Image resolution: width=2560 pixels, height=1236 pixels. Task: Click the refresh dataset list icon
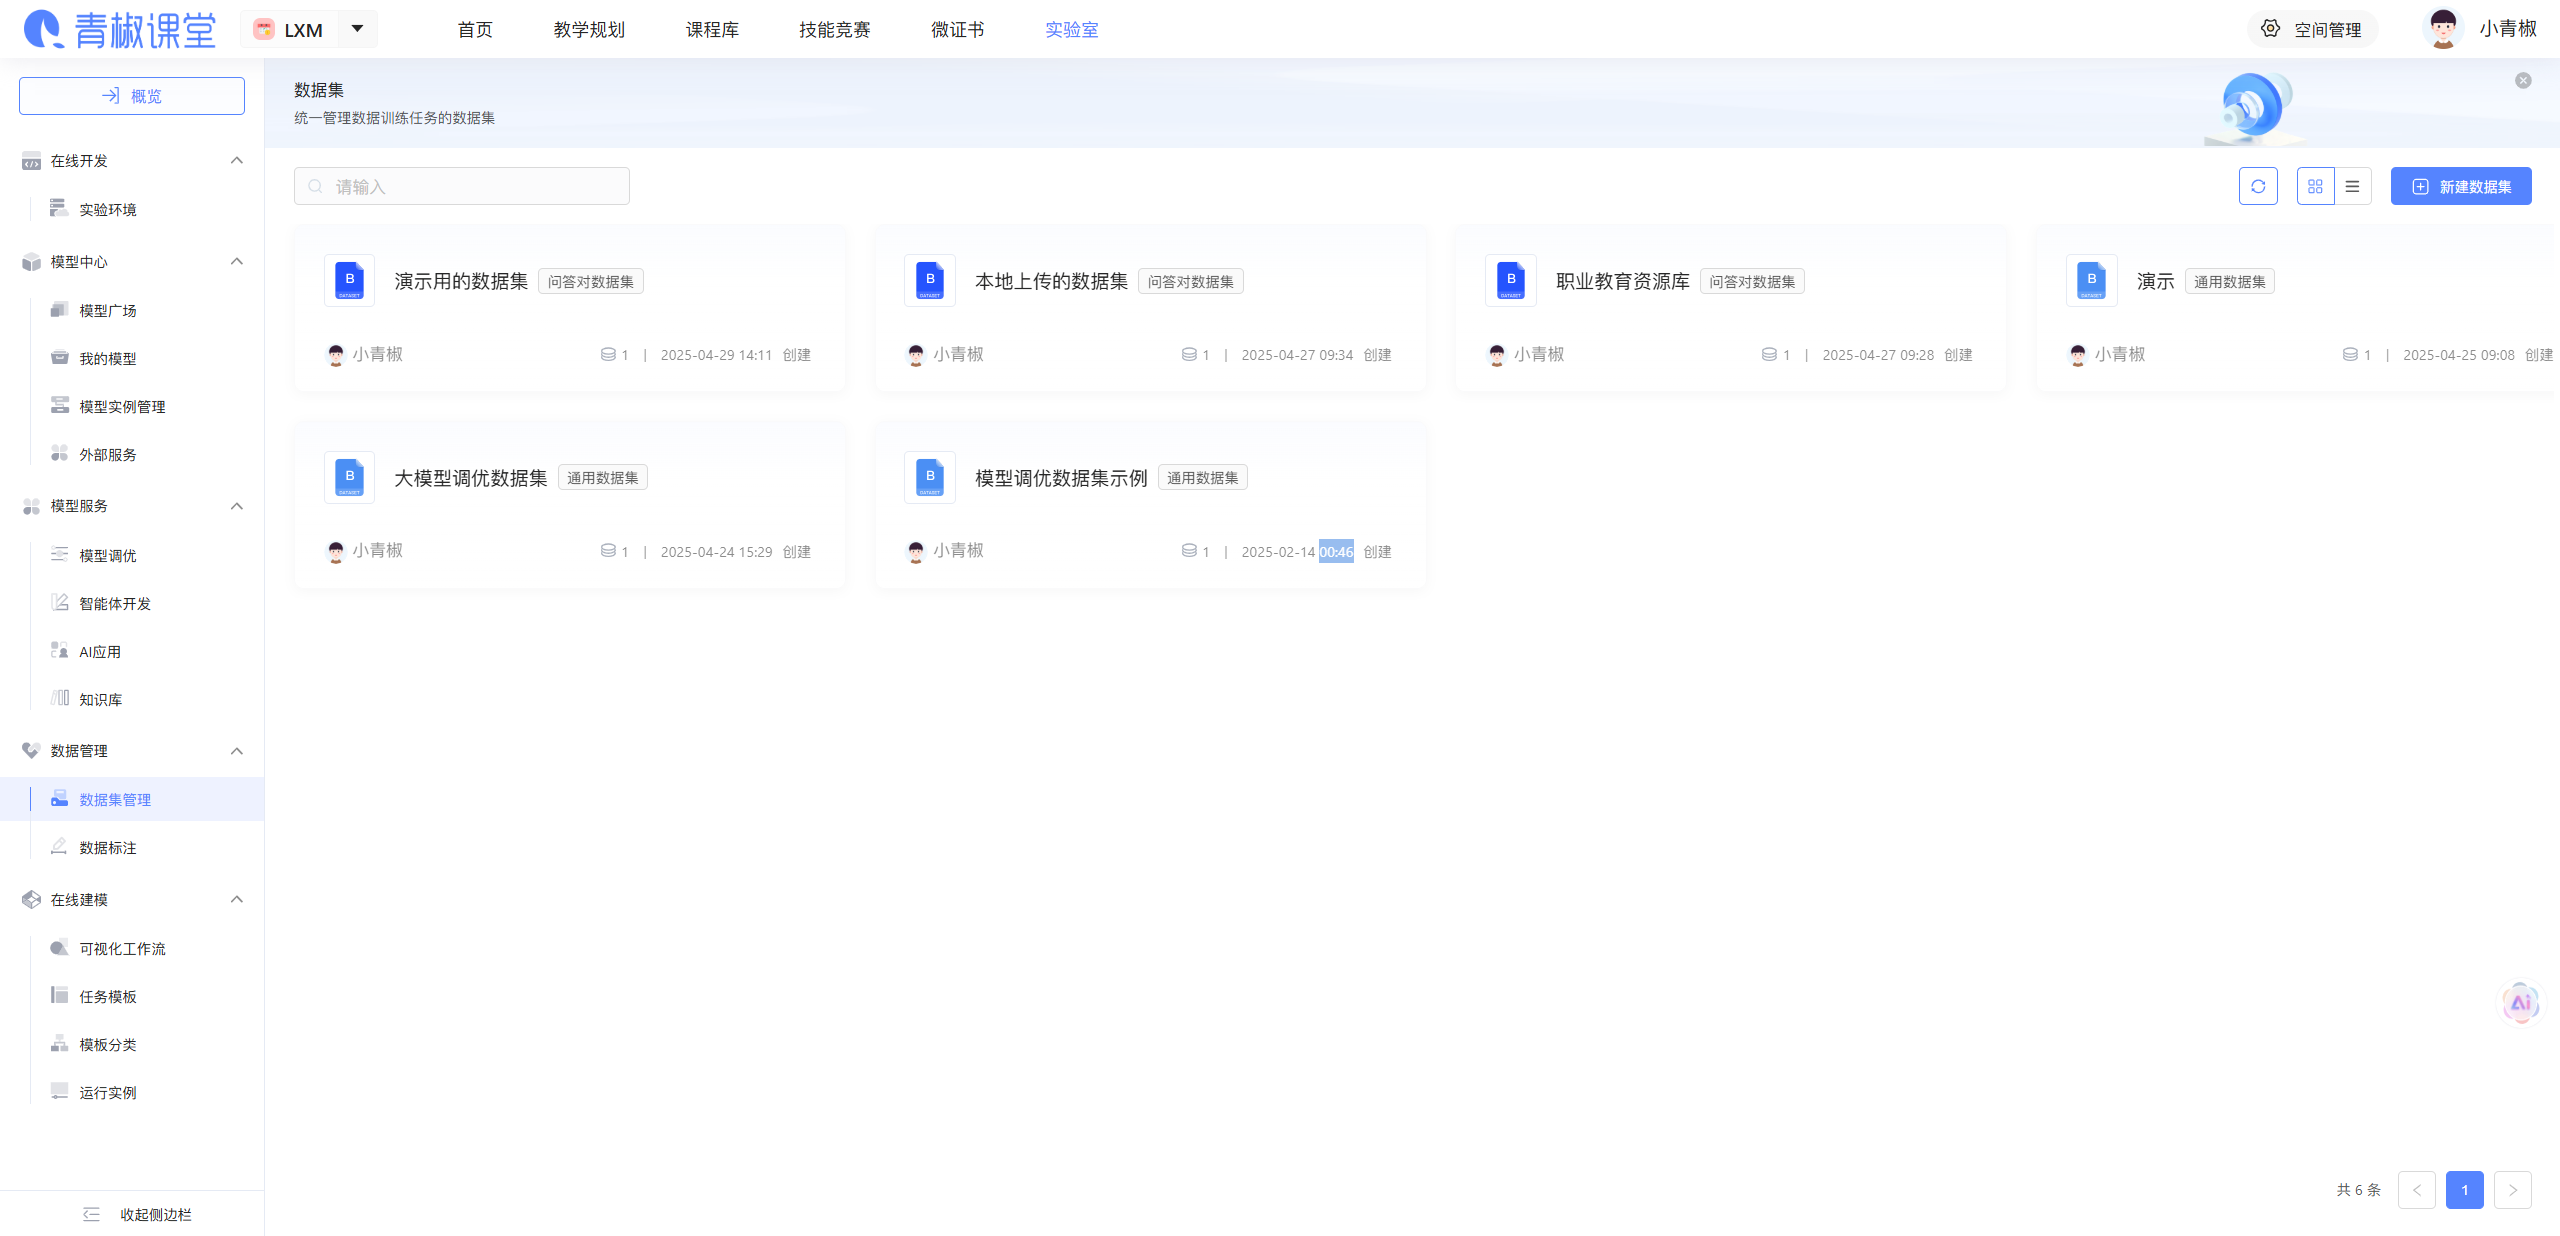pyautogui.click(x=2257, y=186)
